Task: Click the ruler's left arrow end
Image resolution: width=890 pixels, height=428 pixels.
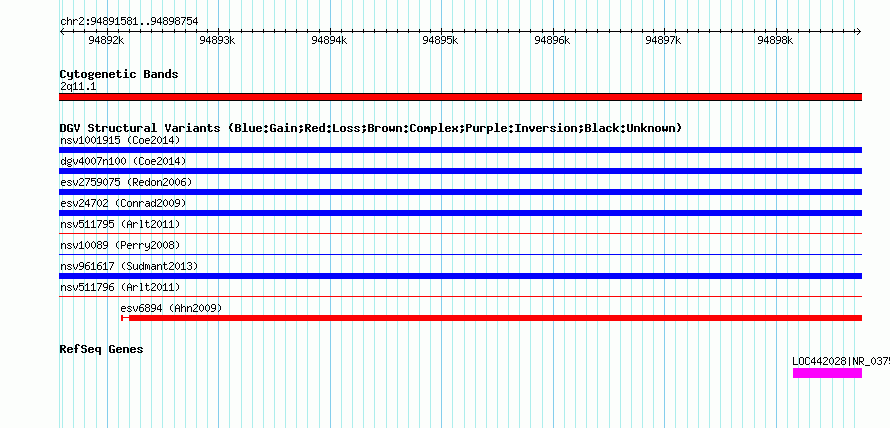Action: [x=62, y=32]
